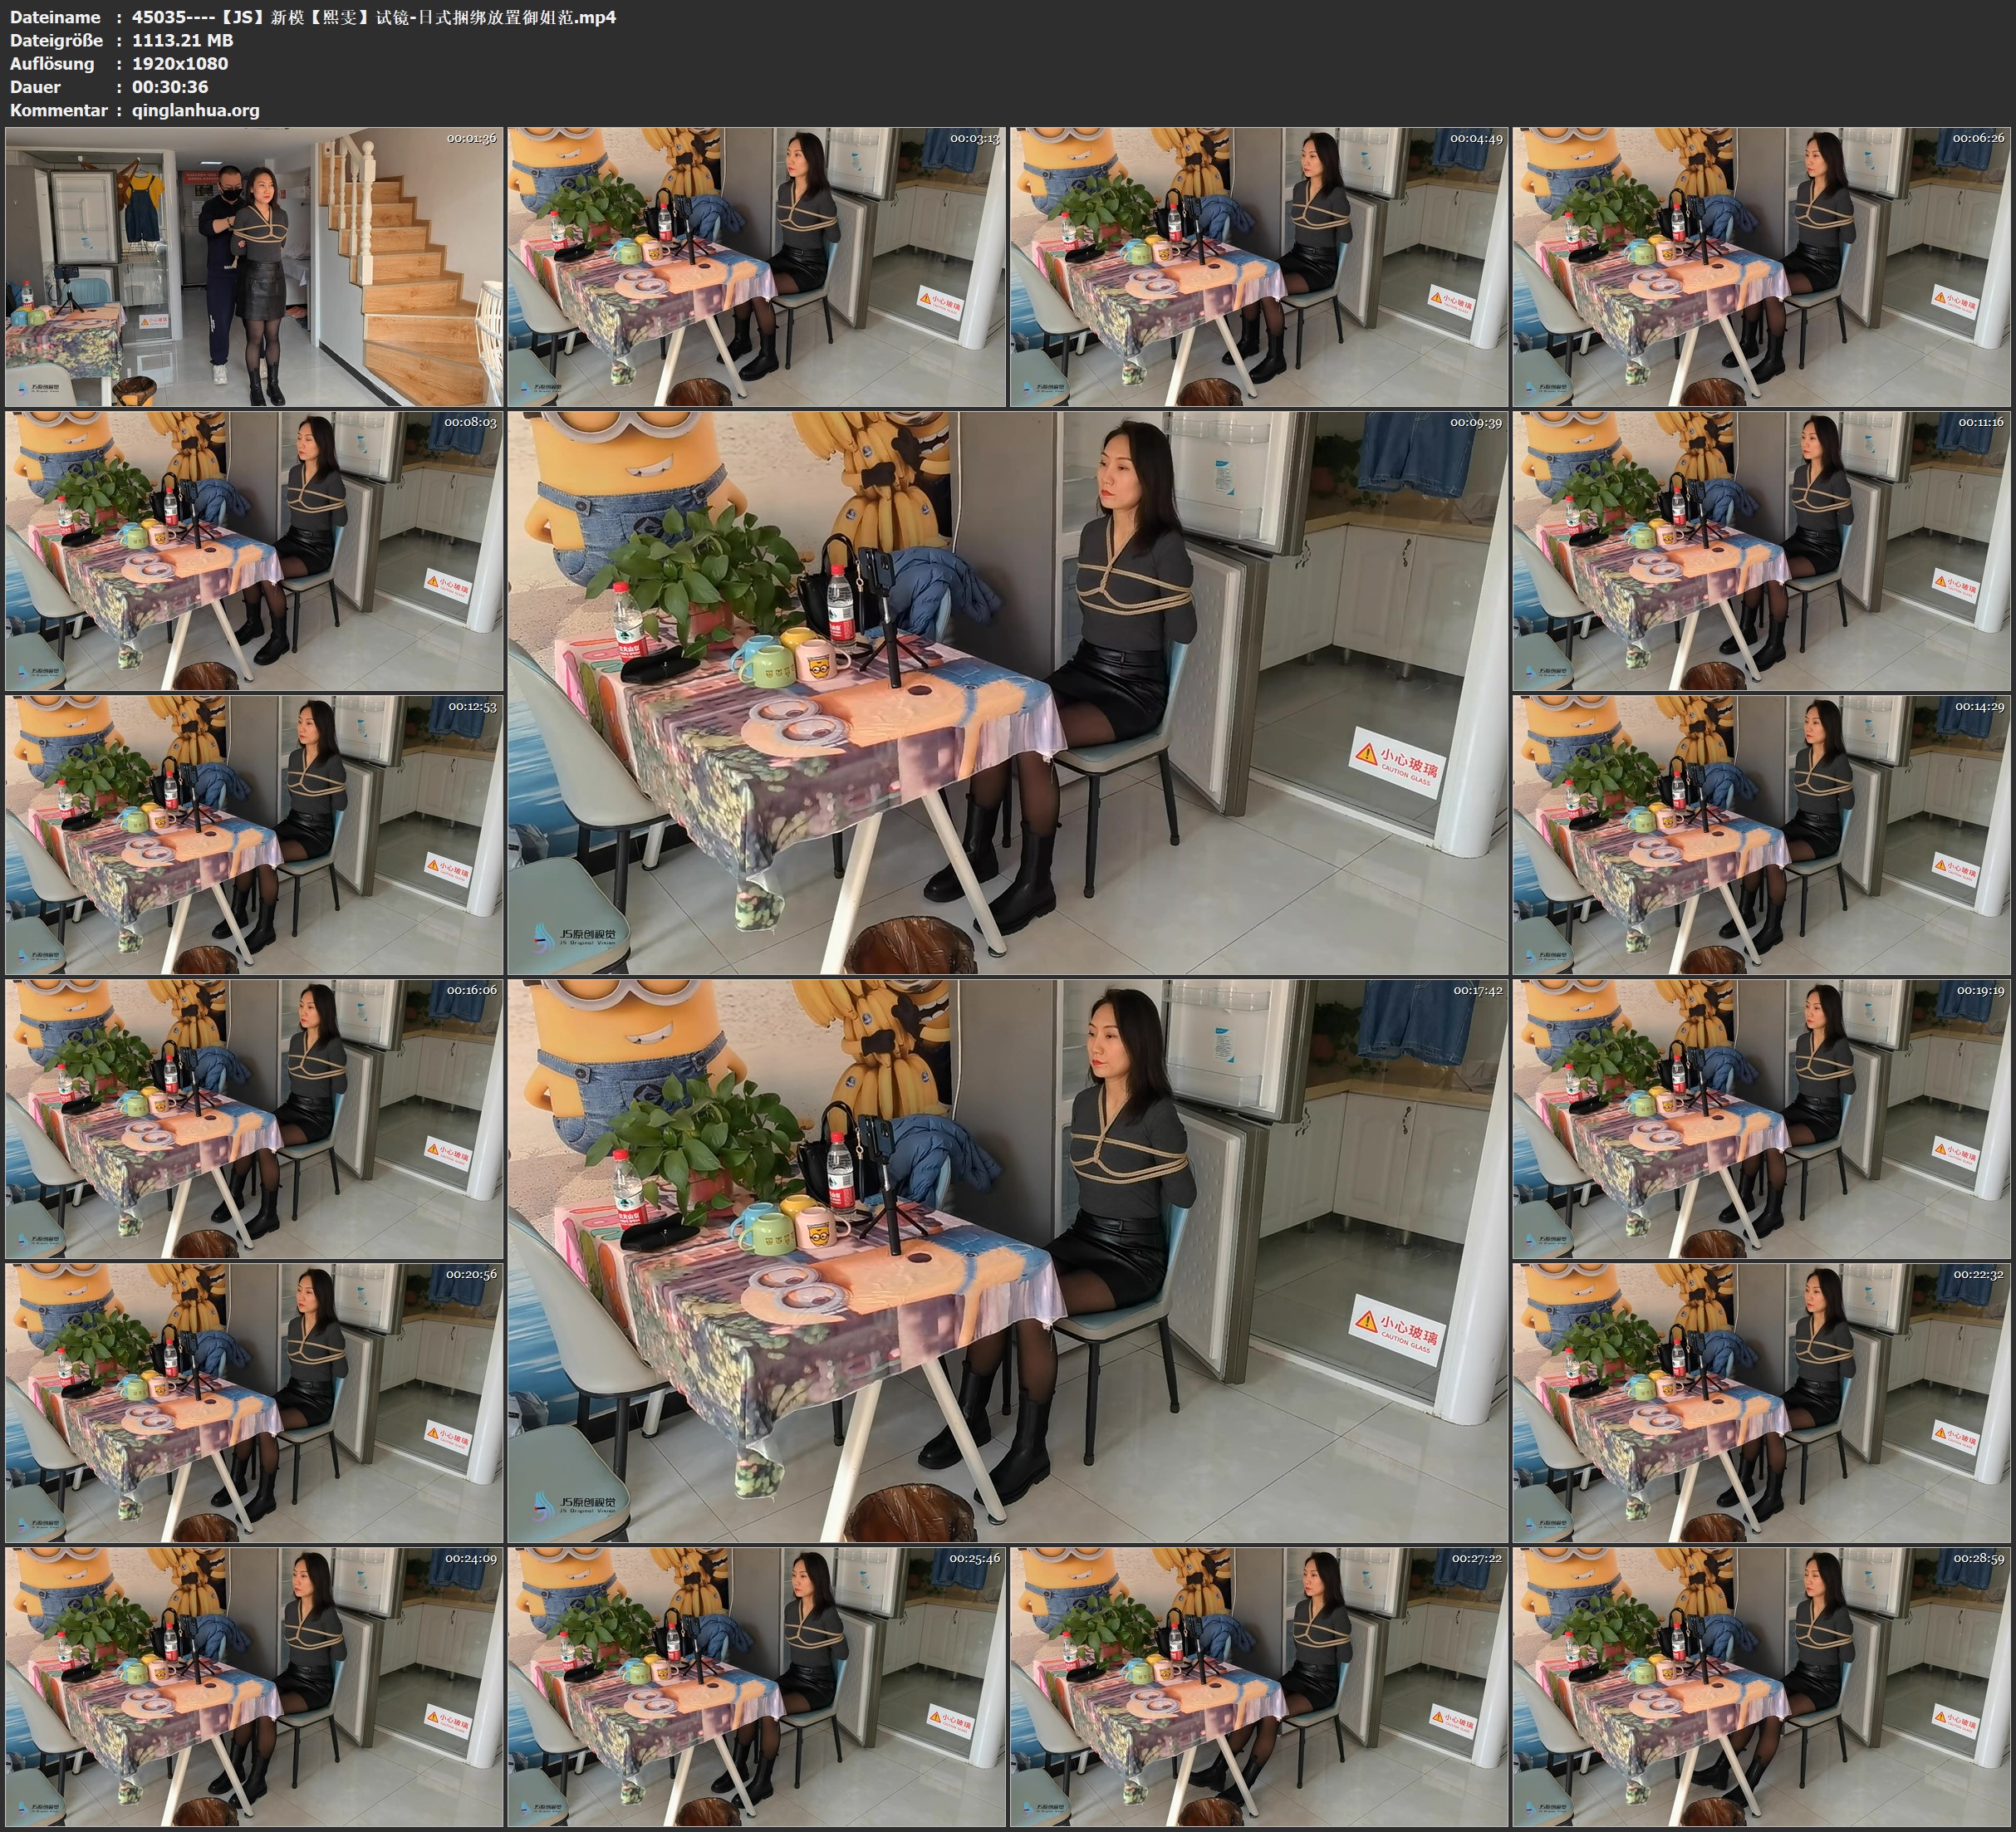Click the 00:06:26 frame thumbnail
Image resolution: width=2016 pixels, height=1832 pixels.
pyautogui.click(x=1762, y=266)
